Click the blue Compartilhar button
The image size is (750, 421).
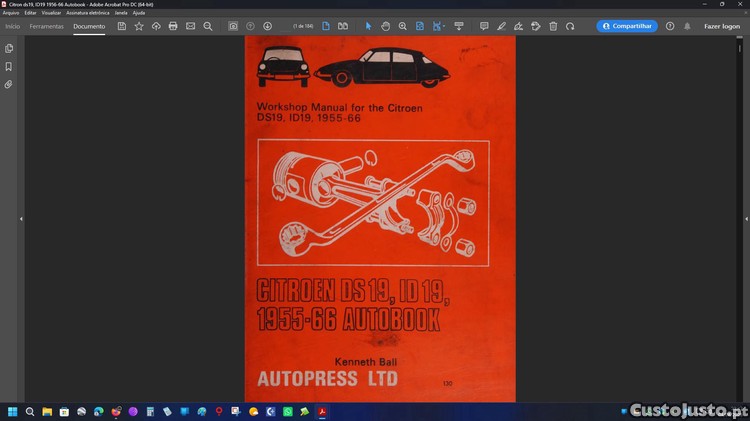coord(627,26)
